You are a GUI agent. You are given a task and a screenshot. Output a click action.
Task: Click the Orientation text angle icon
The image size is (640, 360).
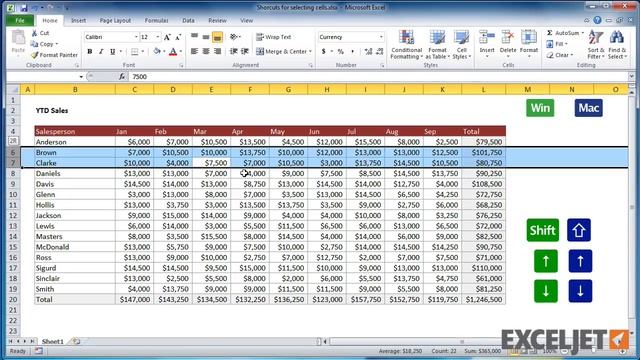pyautogui.click(x=233, y=37)
